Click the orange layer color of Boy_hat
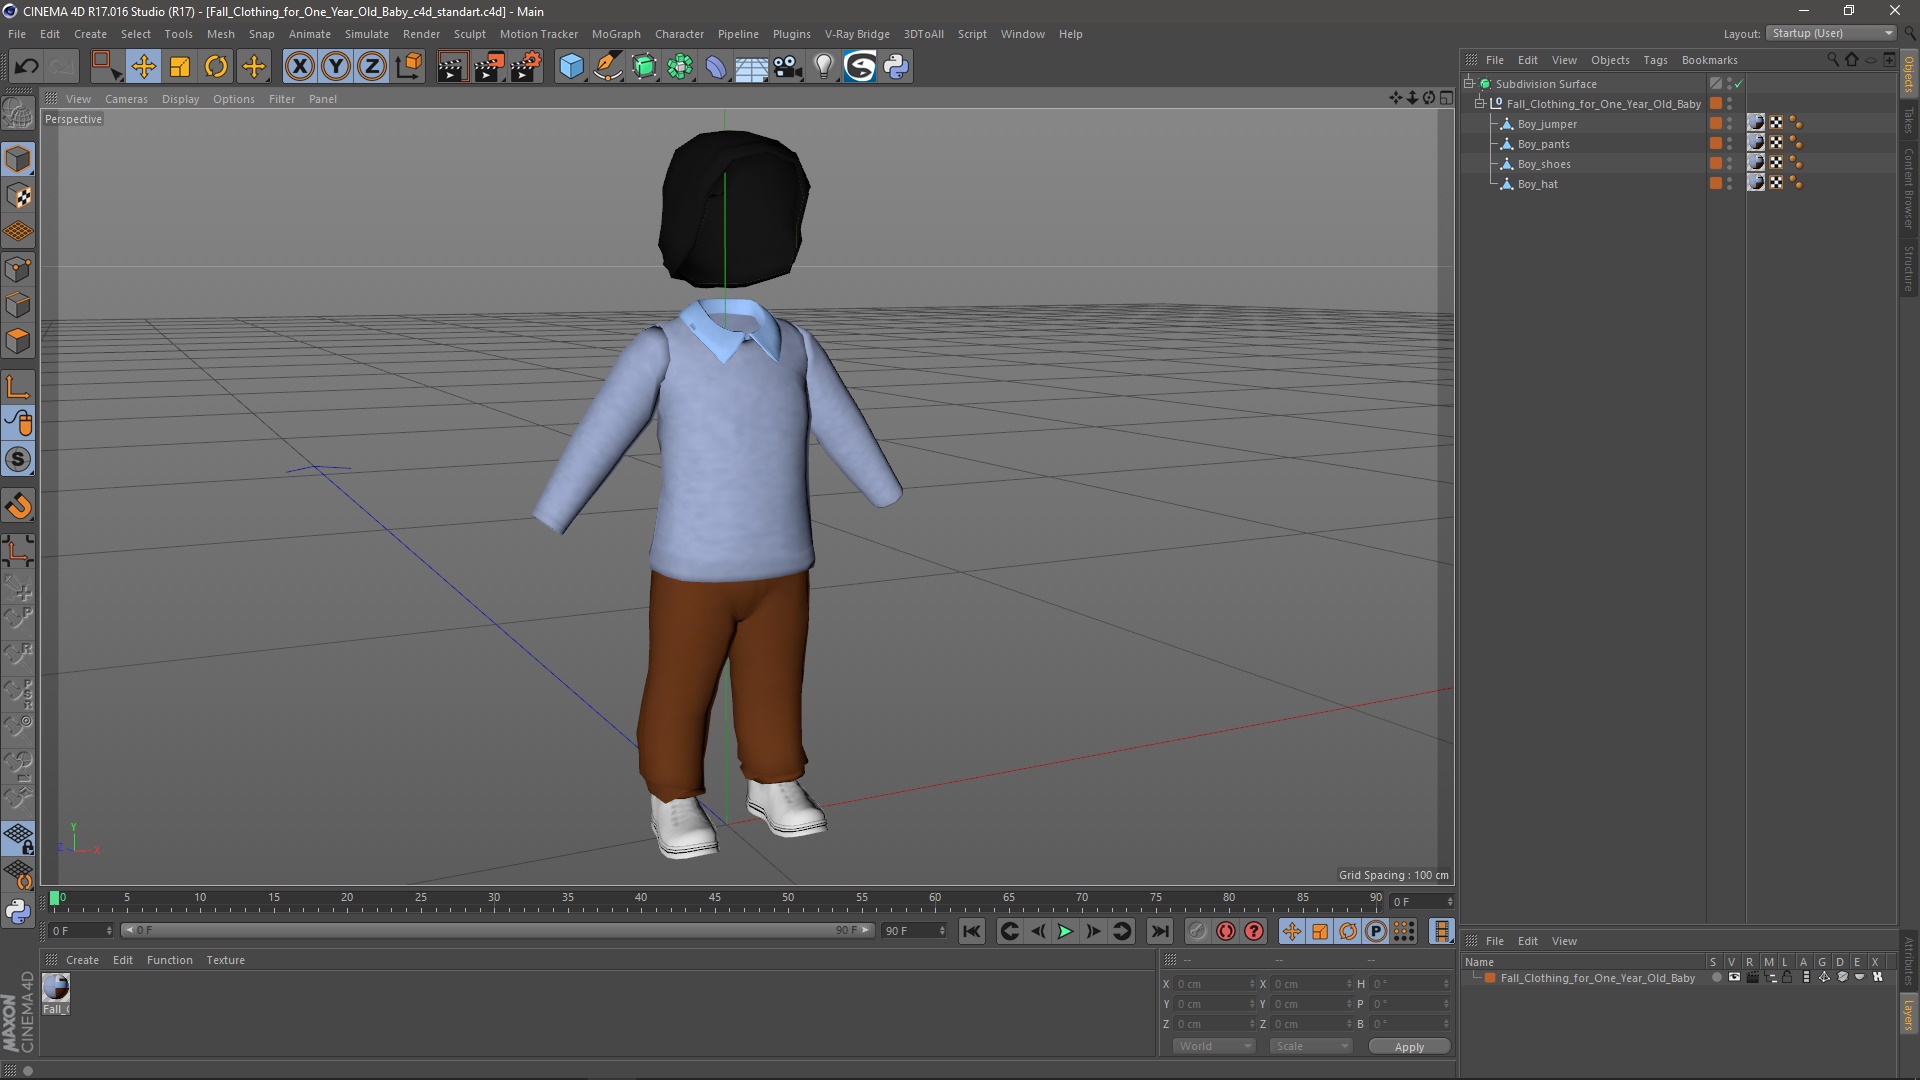 (1716, 184)
